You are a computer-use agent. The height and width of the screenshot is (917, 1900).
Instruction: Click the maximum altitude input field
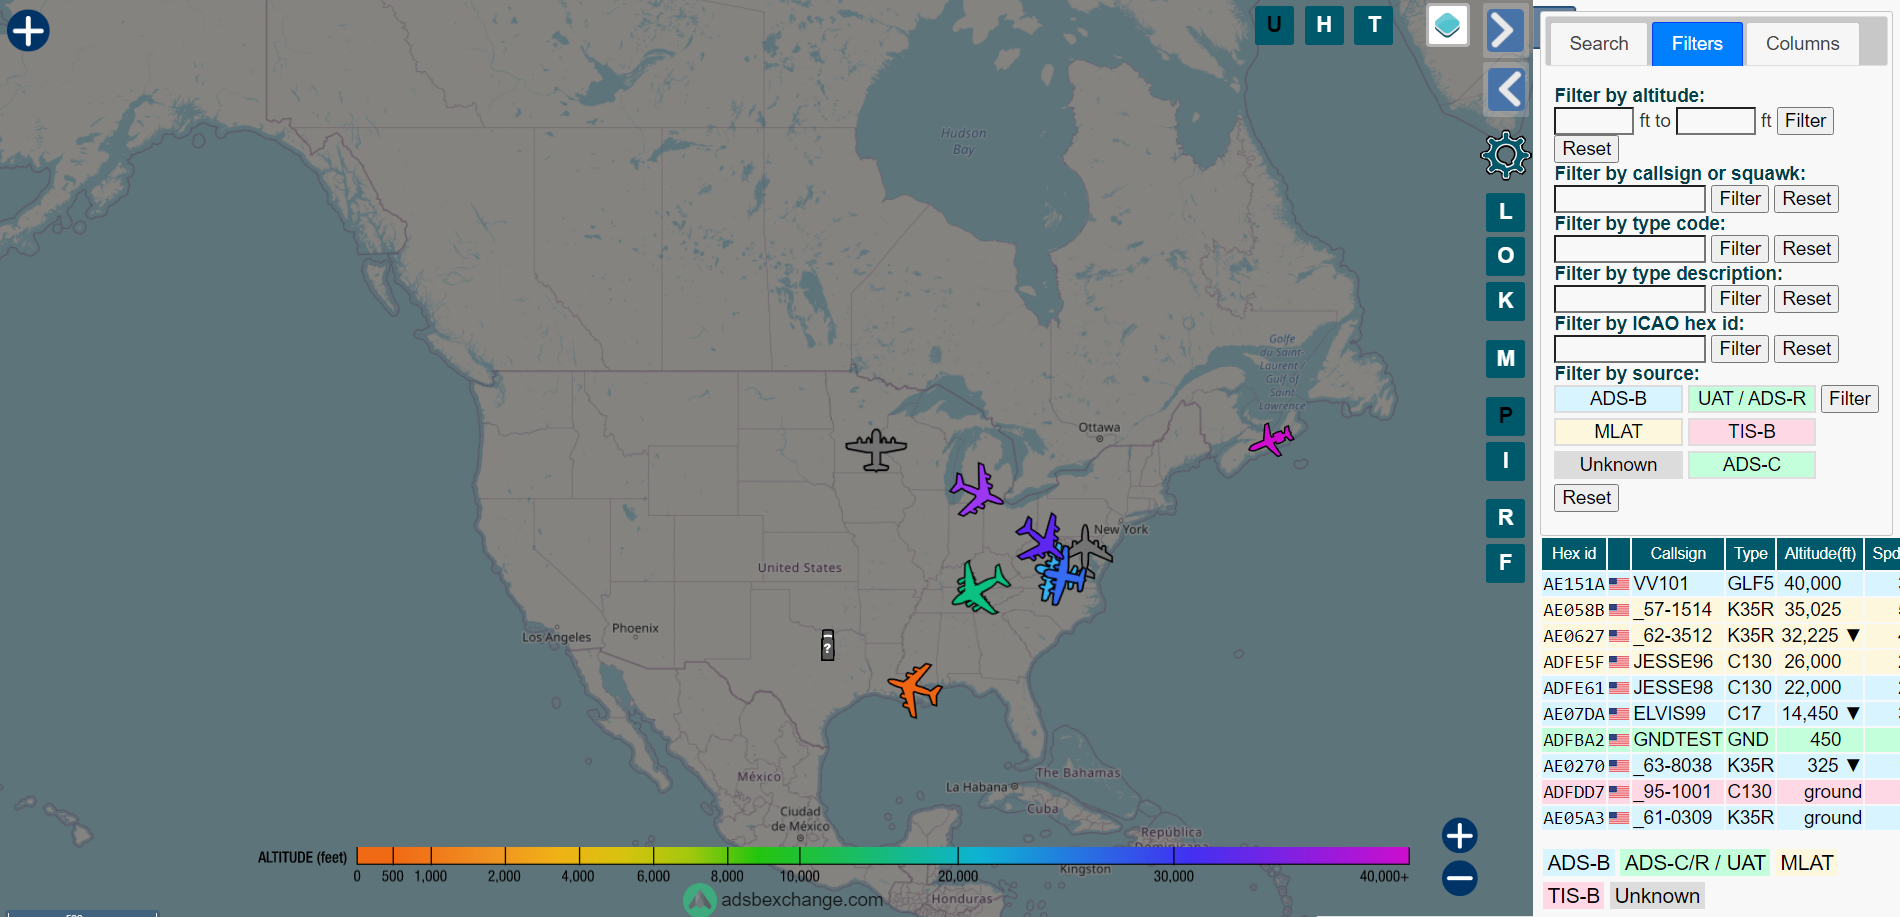click(1716, 121)
